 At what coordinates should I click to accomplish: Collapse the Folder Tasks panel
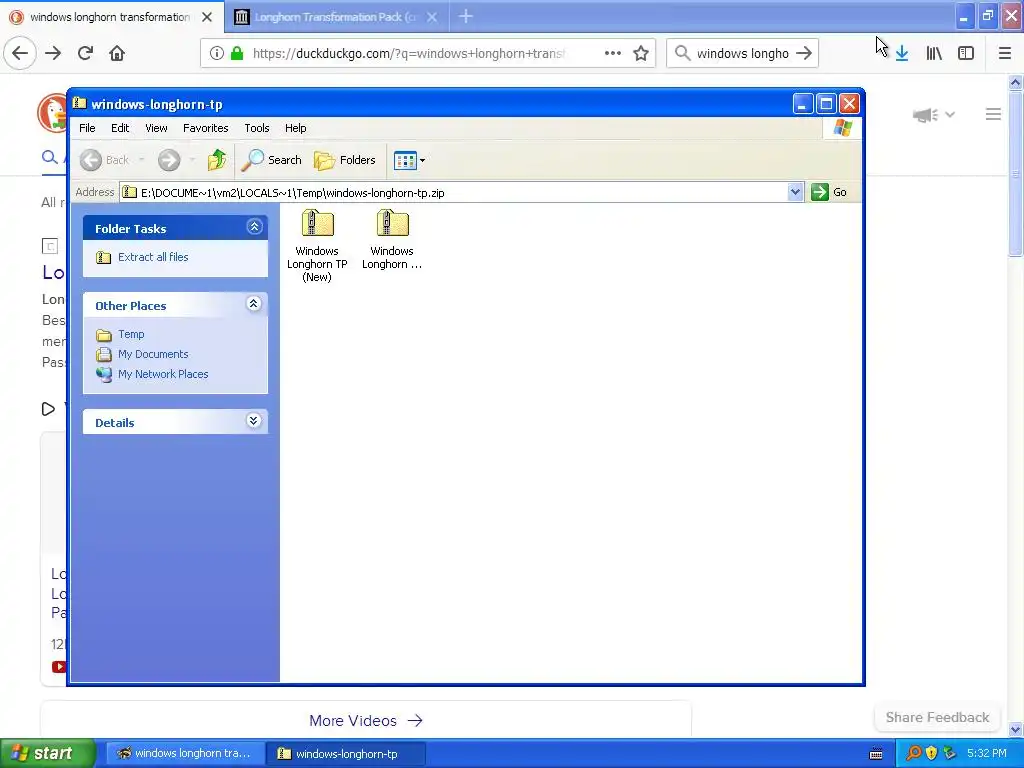pos(254,227)
